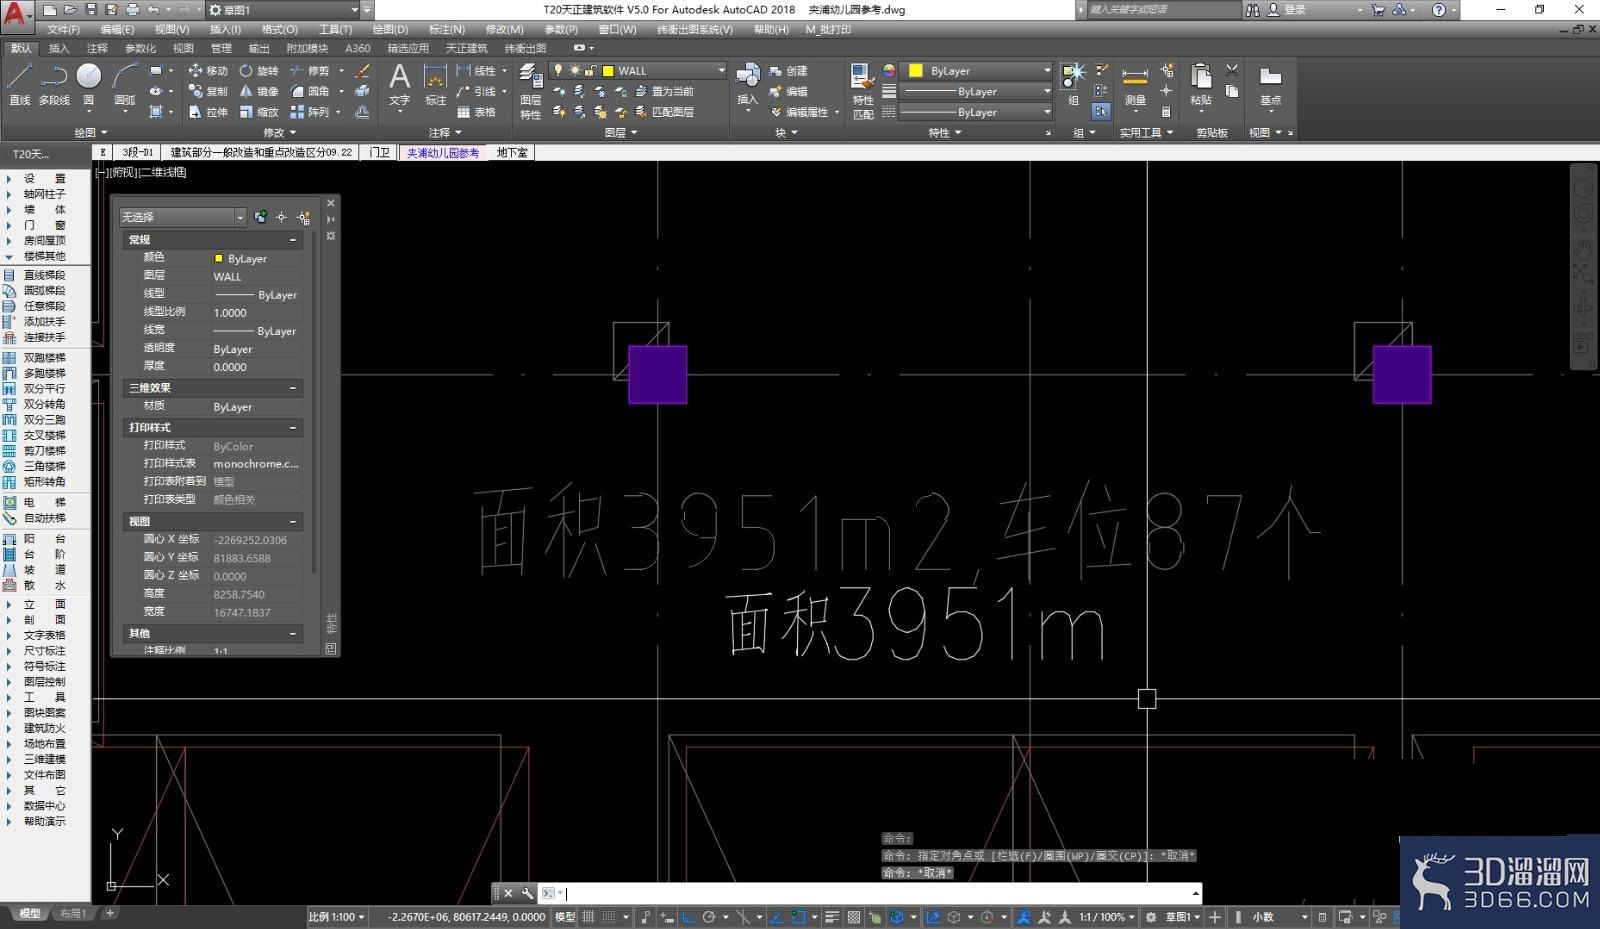This screenshot has width=1600, height=929.
Task: Click Match Properties (特性匹配) icon
Action: pyautogui.click(x=862, y=90)
